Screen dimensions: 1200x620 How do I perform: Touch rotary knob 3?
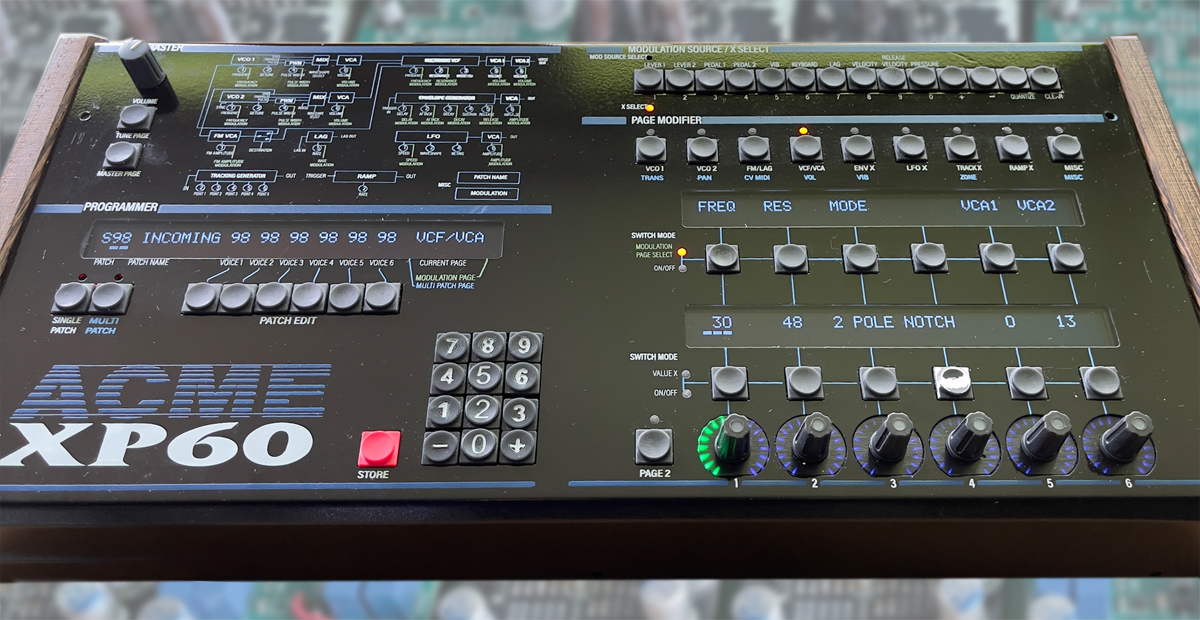890,438
